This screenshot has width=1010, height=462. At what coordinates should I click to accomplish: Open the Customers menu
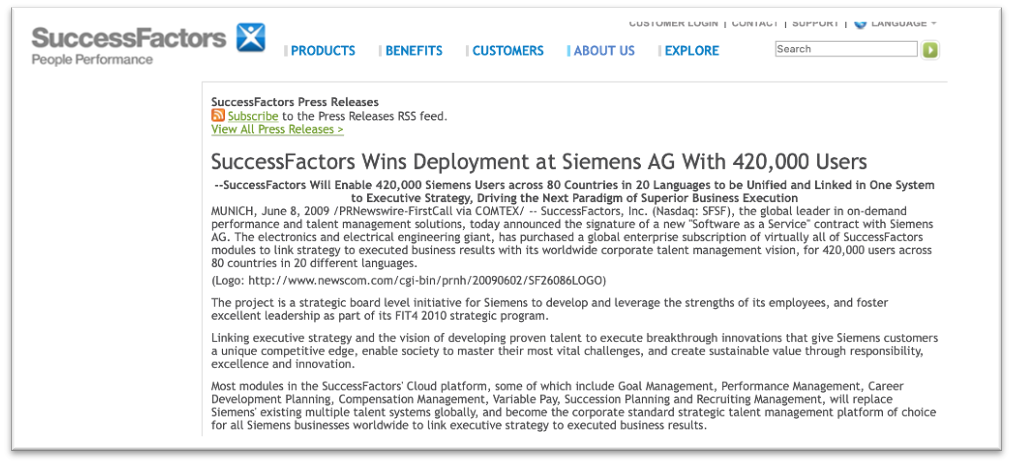coord(508,51)
